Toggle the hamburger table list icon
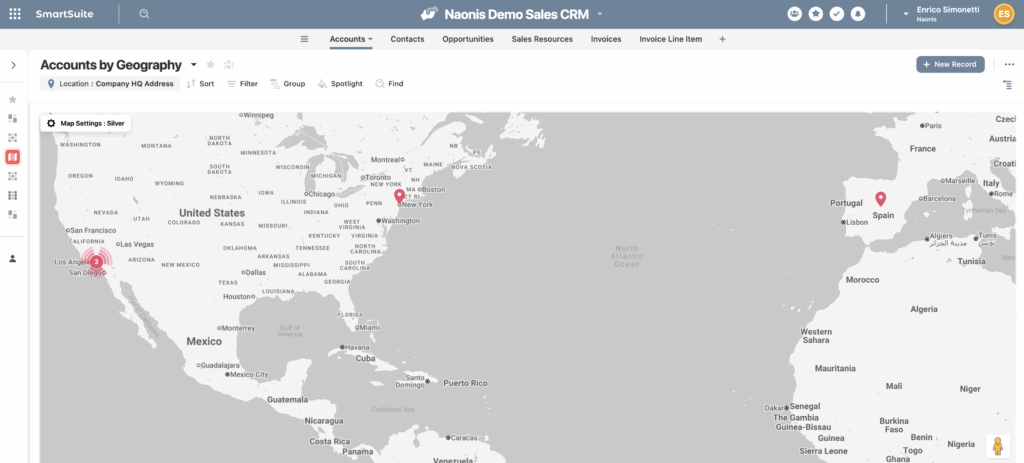The width and height of the screenshot is (1024, 463). click(305, 39)
